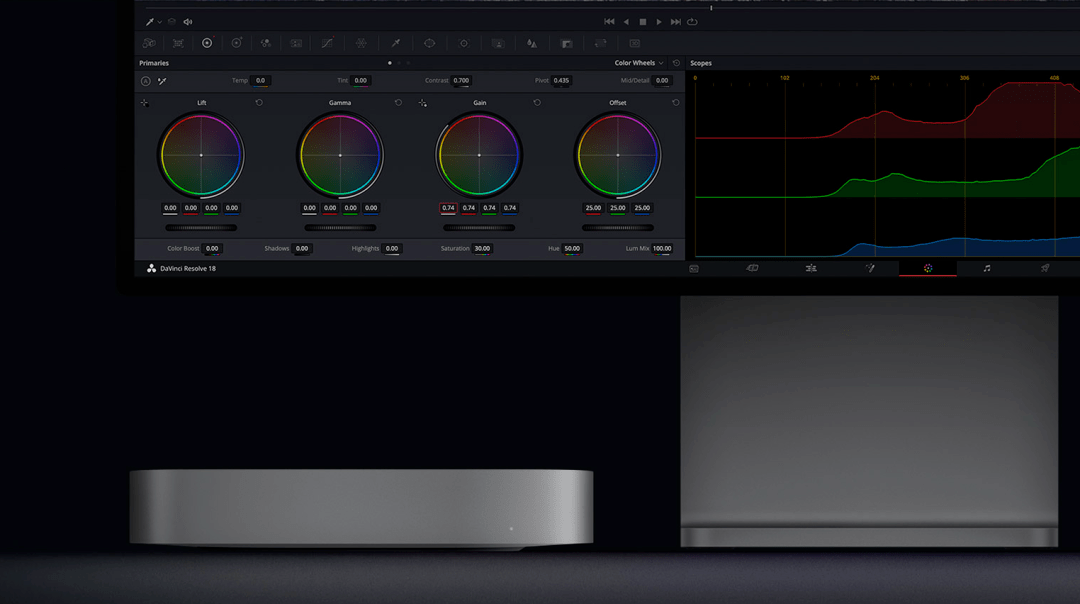
Task: Click the Saturation value field 30.00
Action: [x=482, y=249]
